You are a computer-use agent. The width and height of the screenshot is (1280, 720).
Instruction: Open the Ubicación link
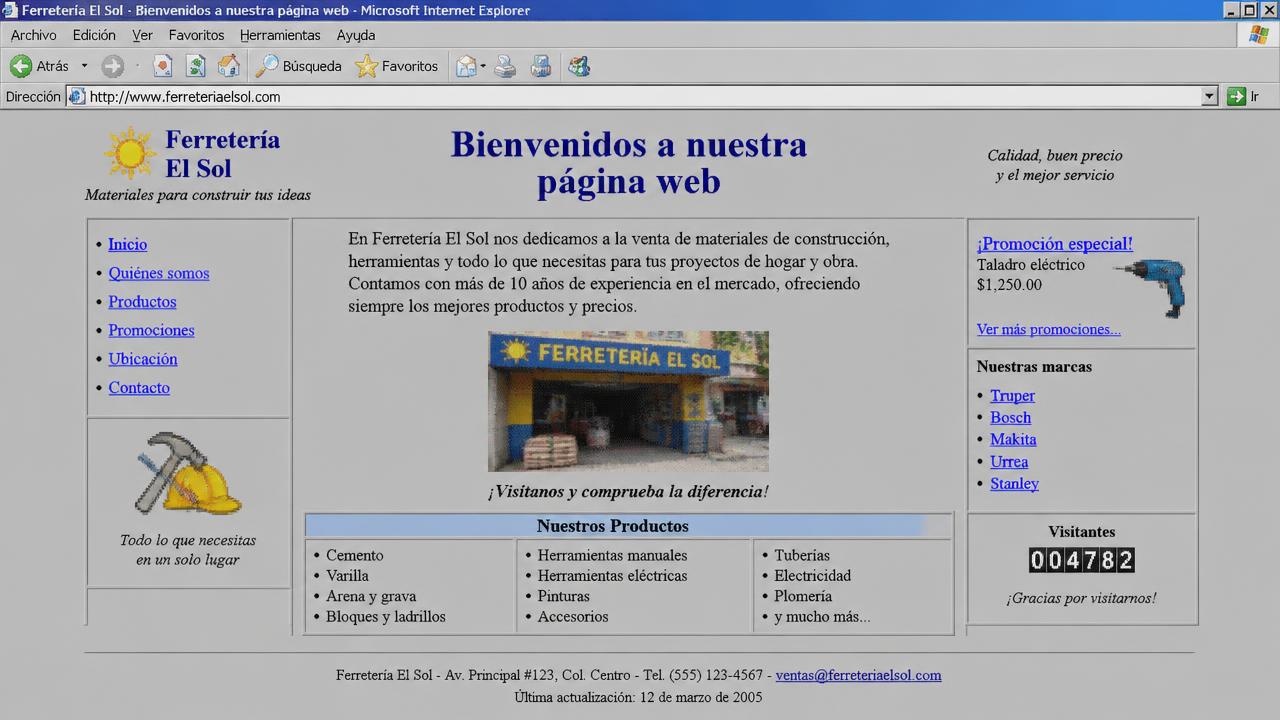point(143,359)
